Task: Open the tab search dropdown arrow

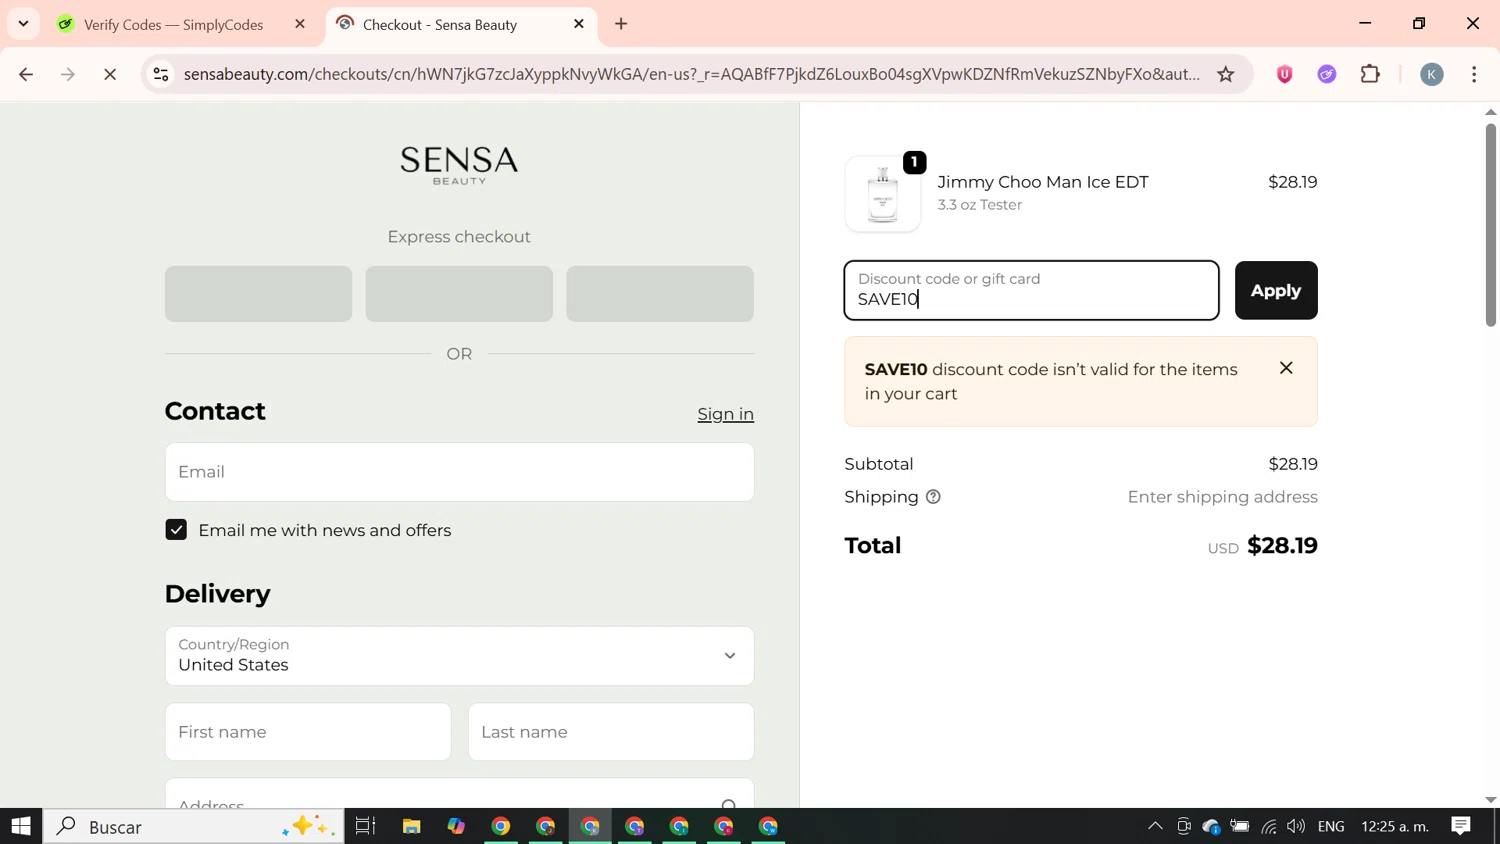Action: coord(23,24)
